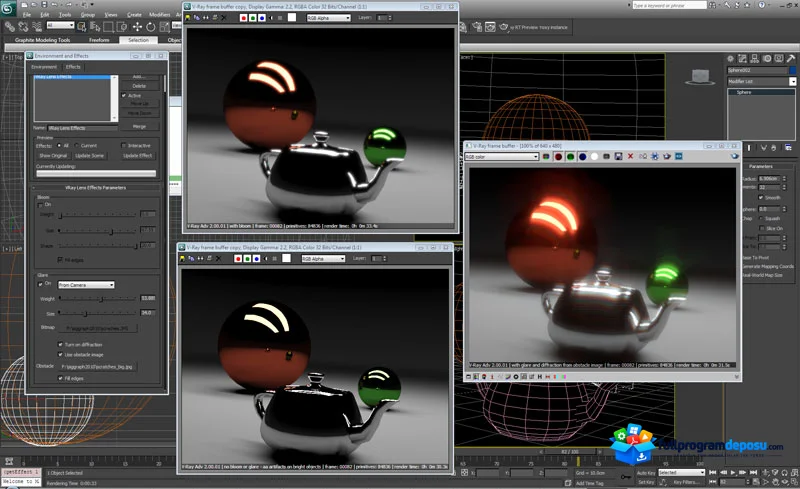
Task: Select the Select and Link tool
Action: (10, 26)
